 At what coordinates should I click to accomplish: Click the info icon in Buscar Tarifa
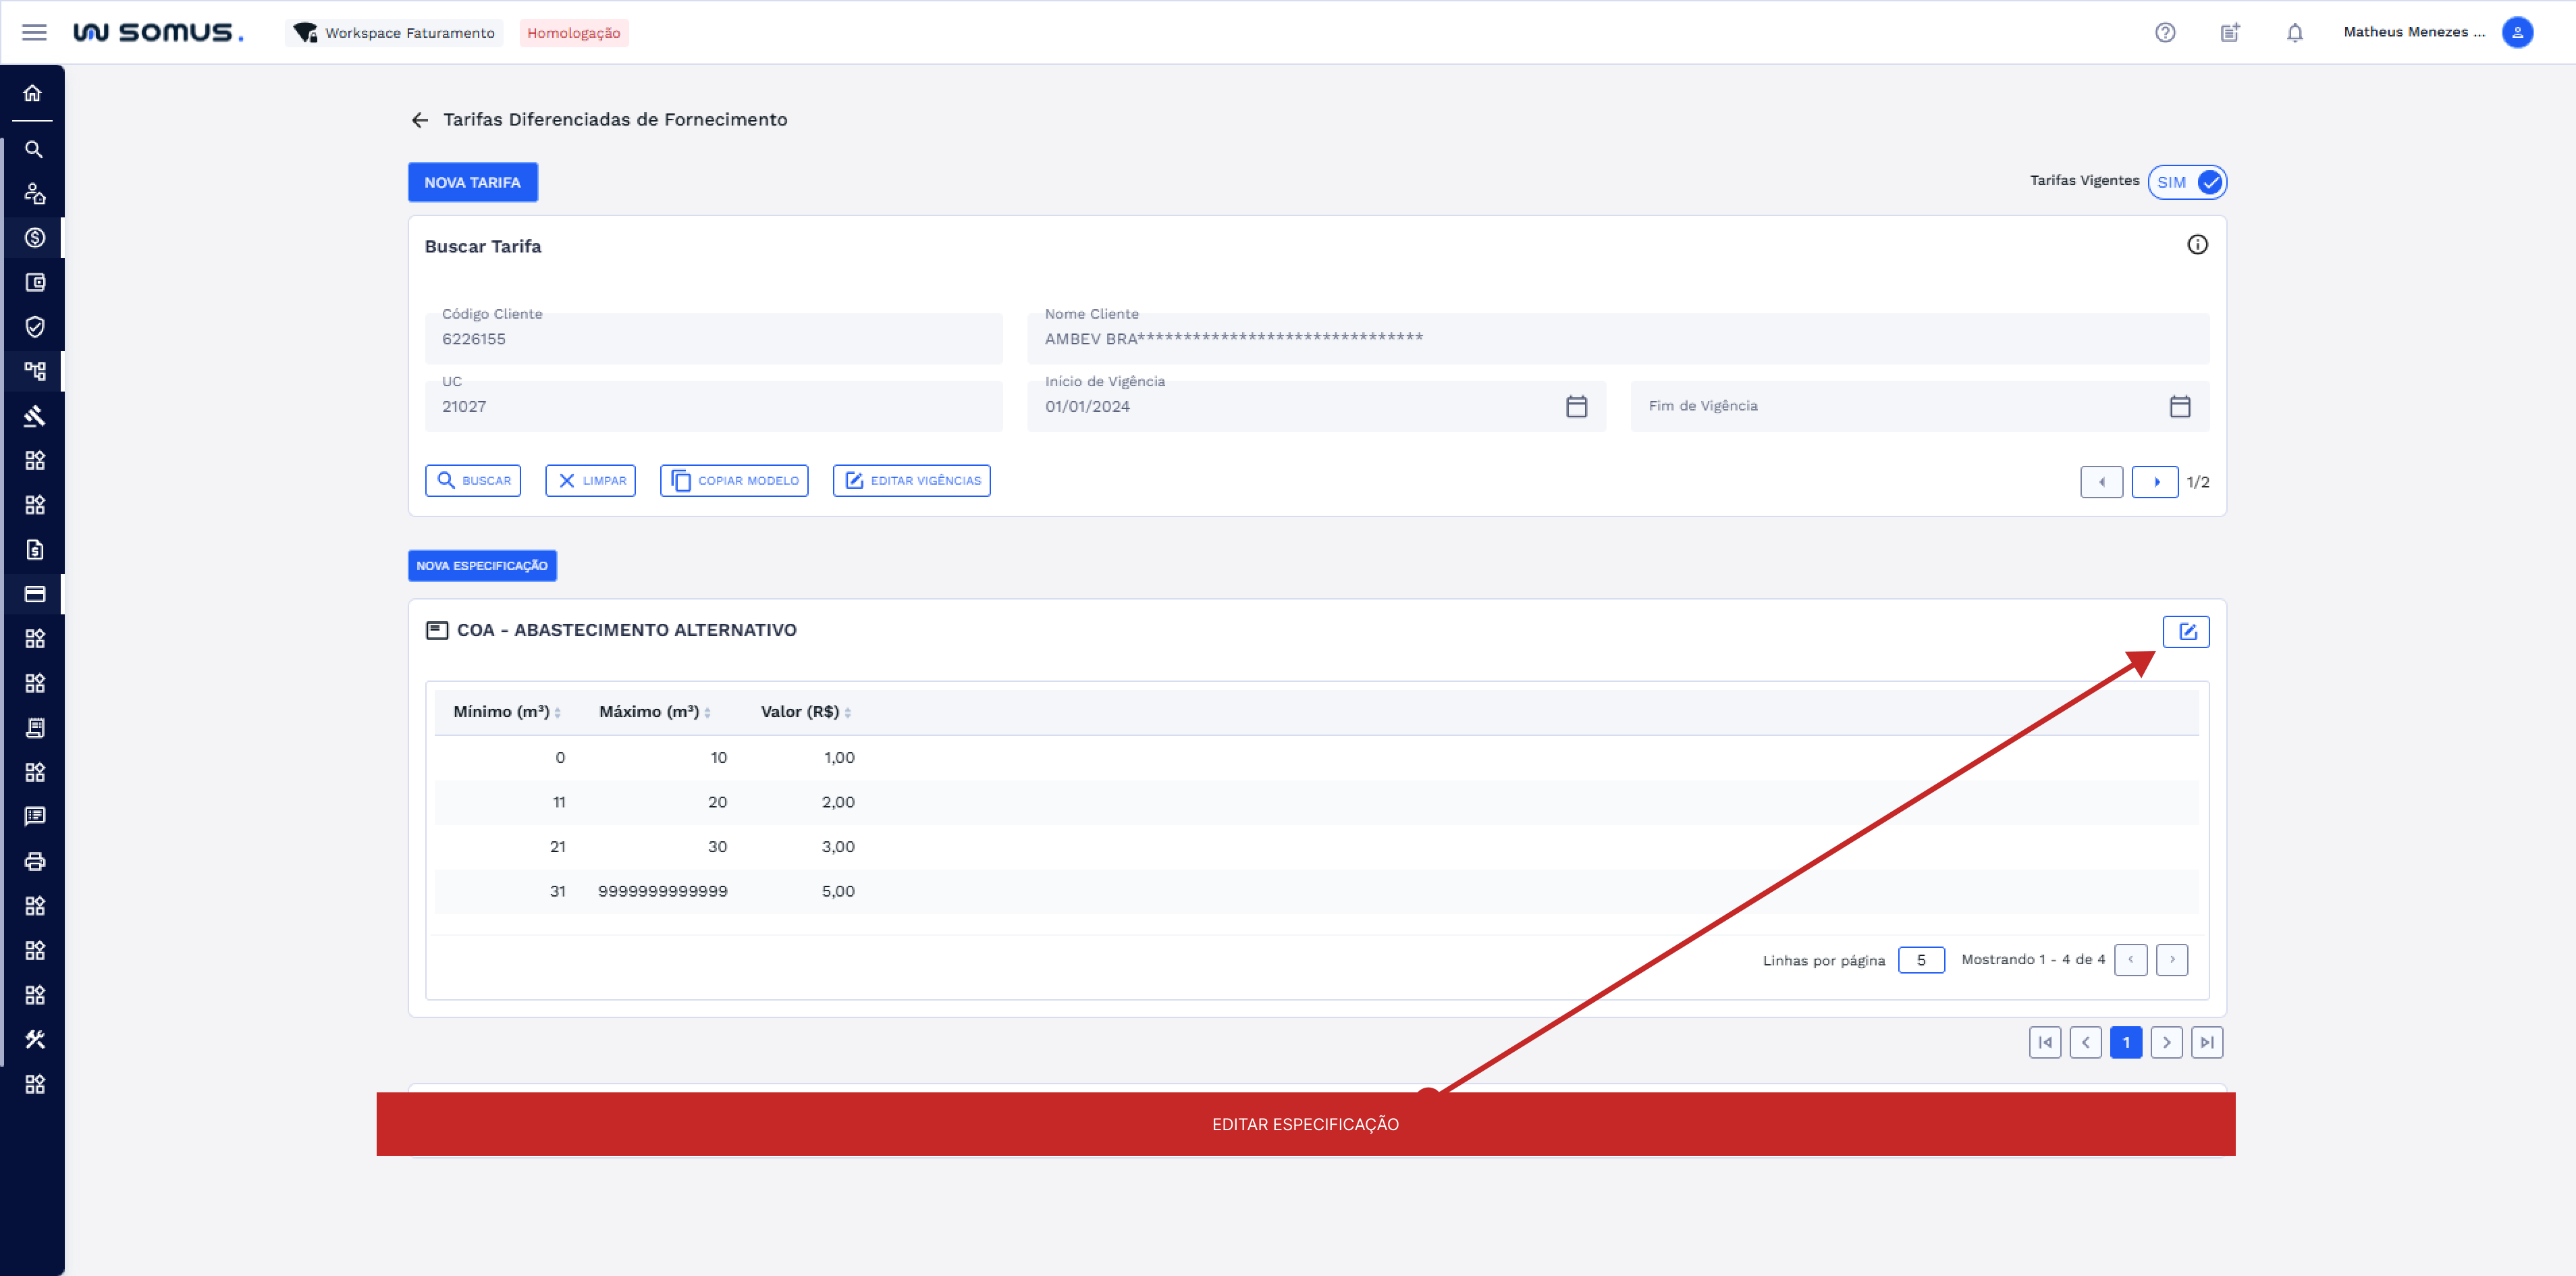(2196, 245)
